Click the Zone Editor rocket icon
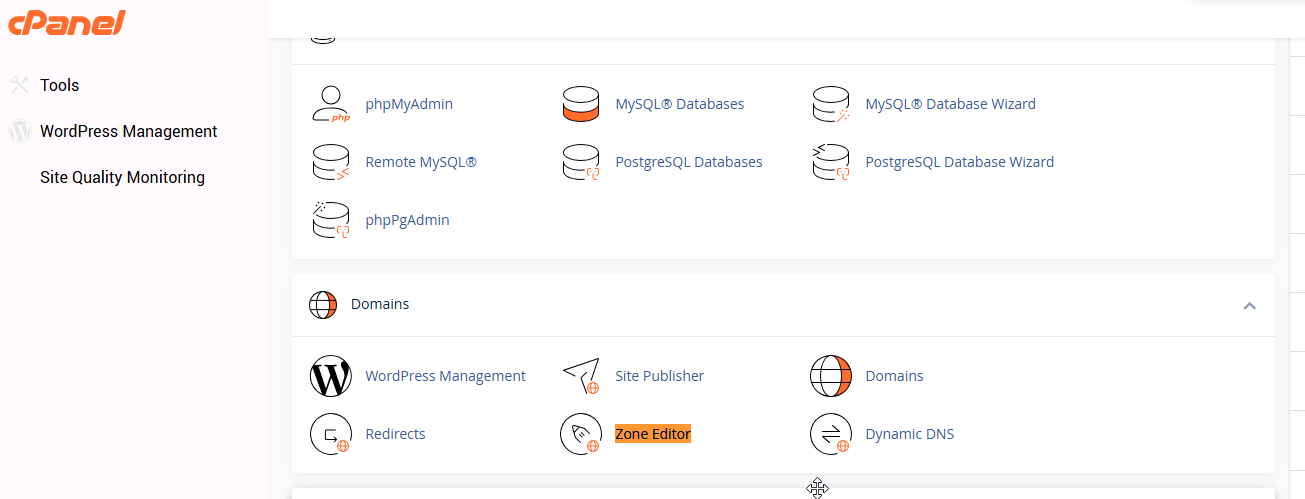 [x=581, y=434]
